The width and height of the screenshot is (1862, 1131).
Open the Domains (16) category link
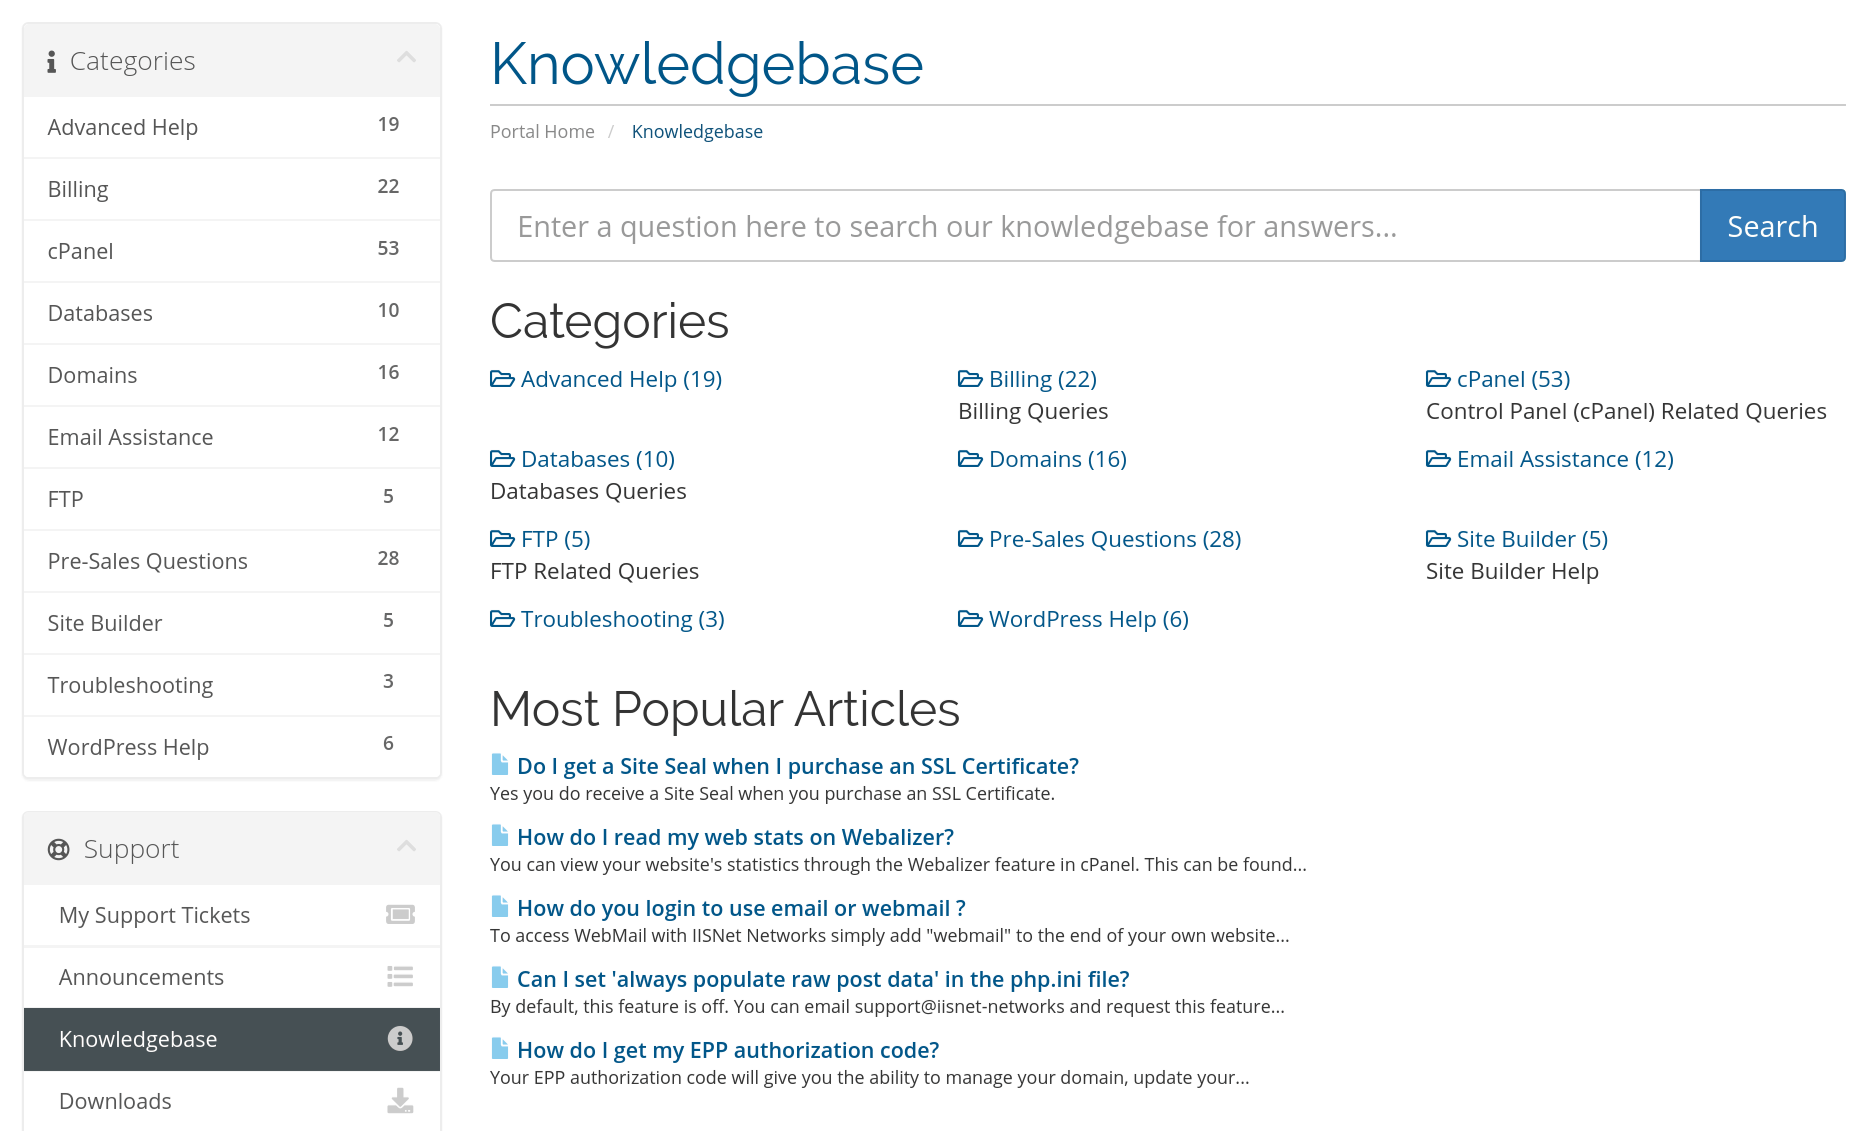pyautogui.click(x=1057, y=459)
